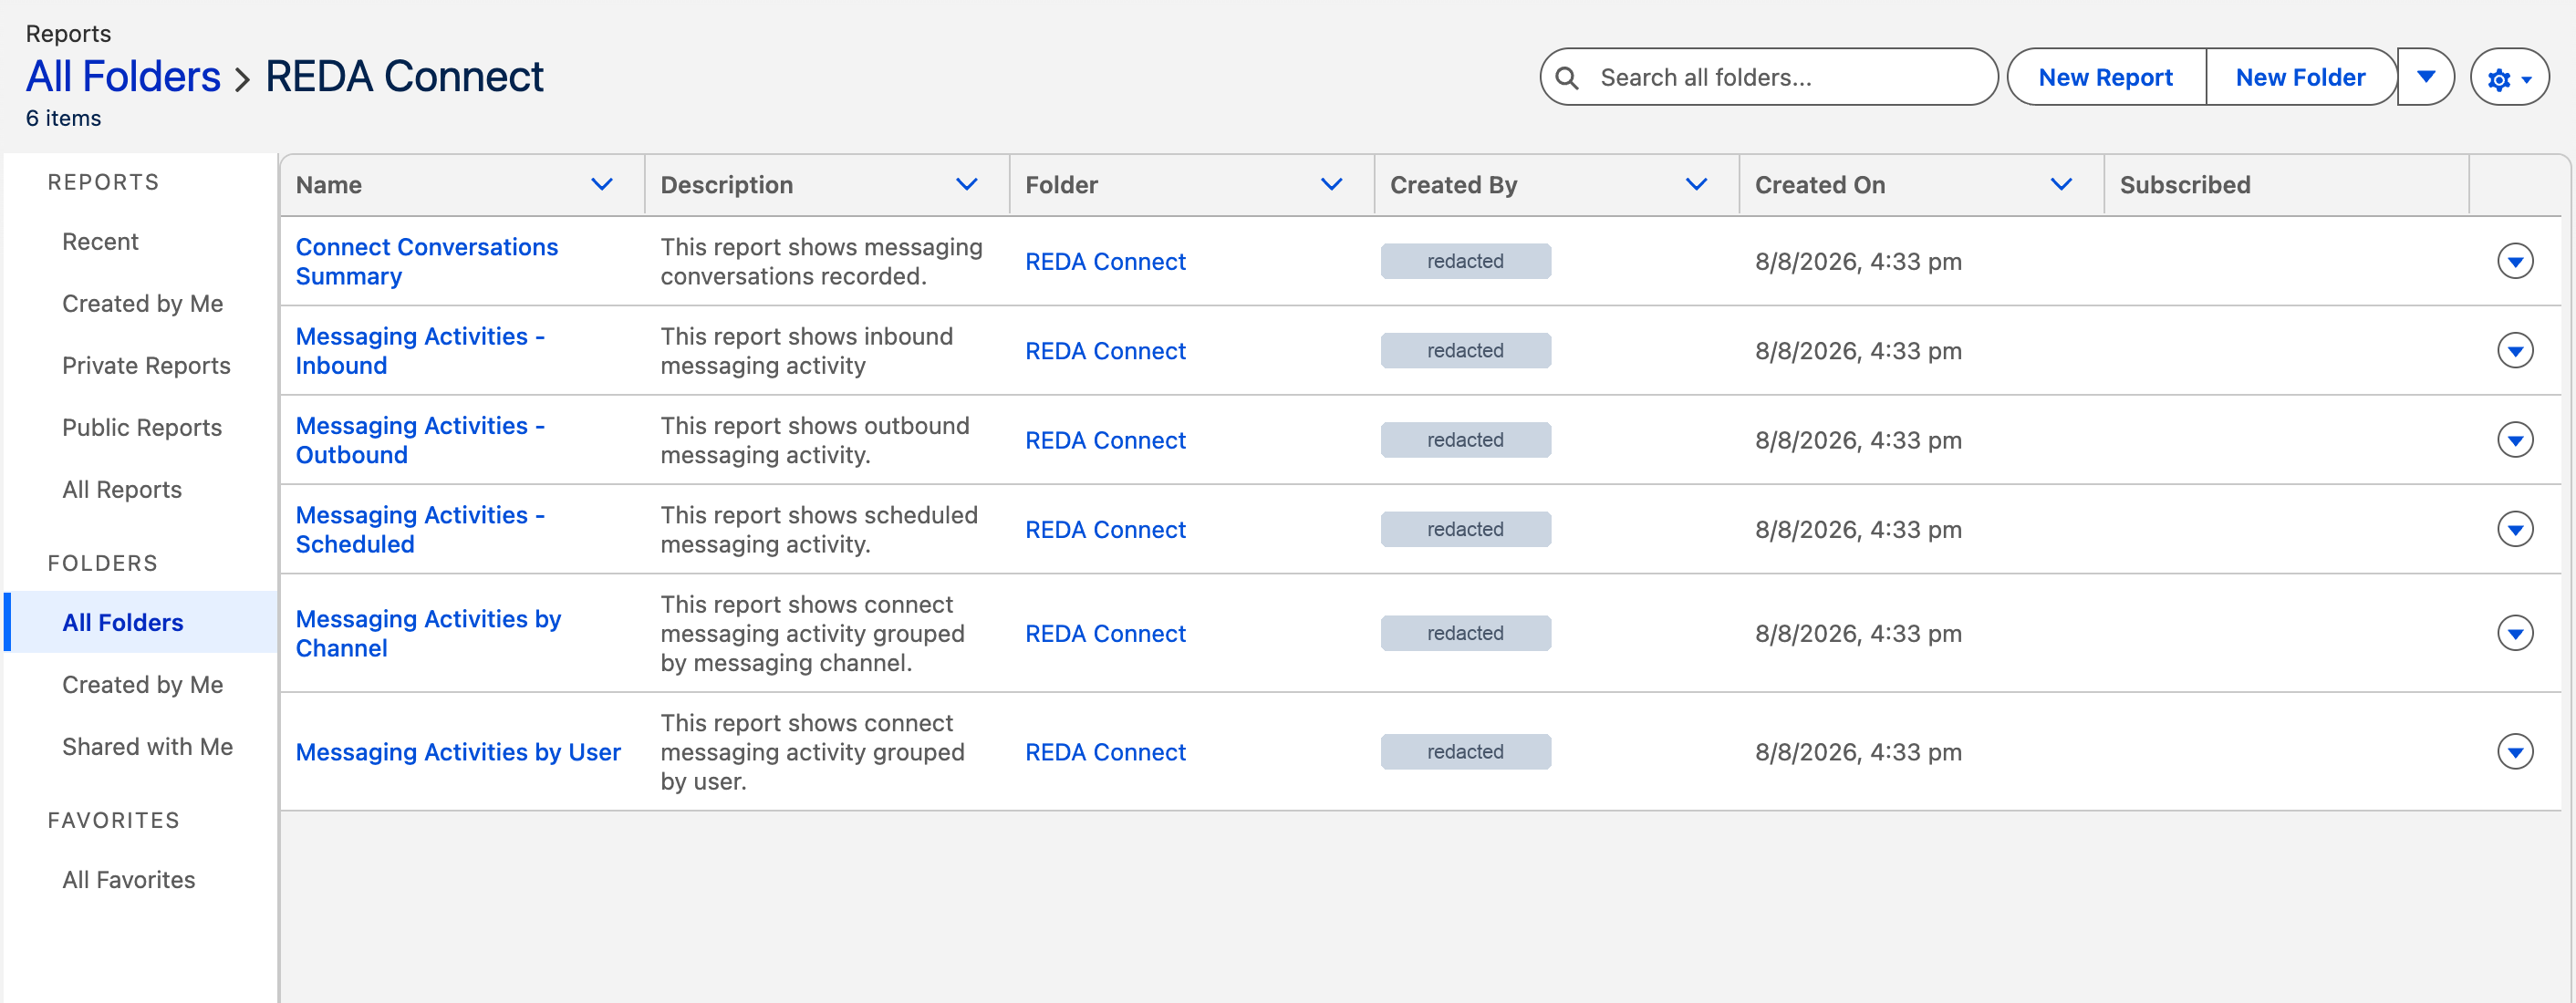Select Recent in the Reports sidebar
Screen dimensions: 2576x1003
coord(100,241)
